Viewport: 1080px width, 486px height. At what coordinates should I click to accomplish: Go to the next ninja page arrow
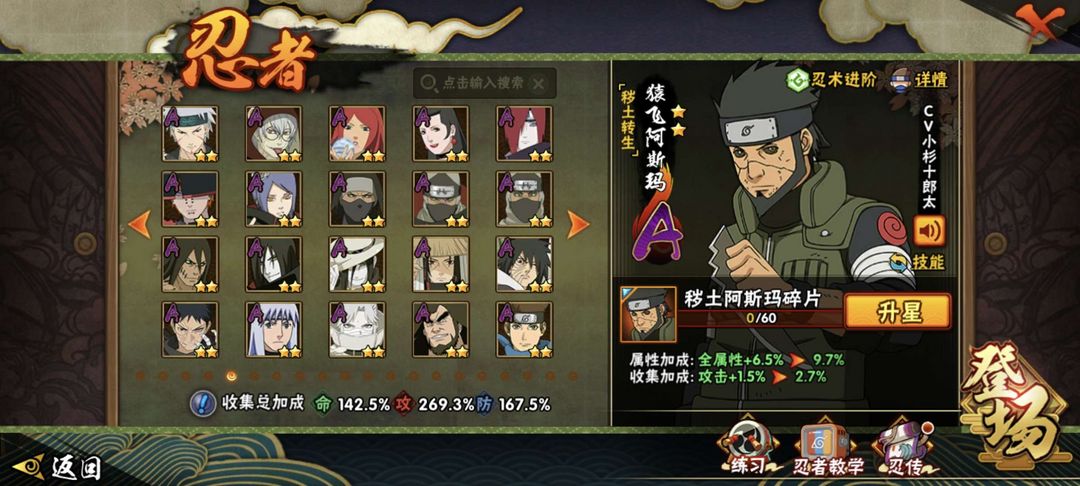point(577,224)
